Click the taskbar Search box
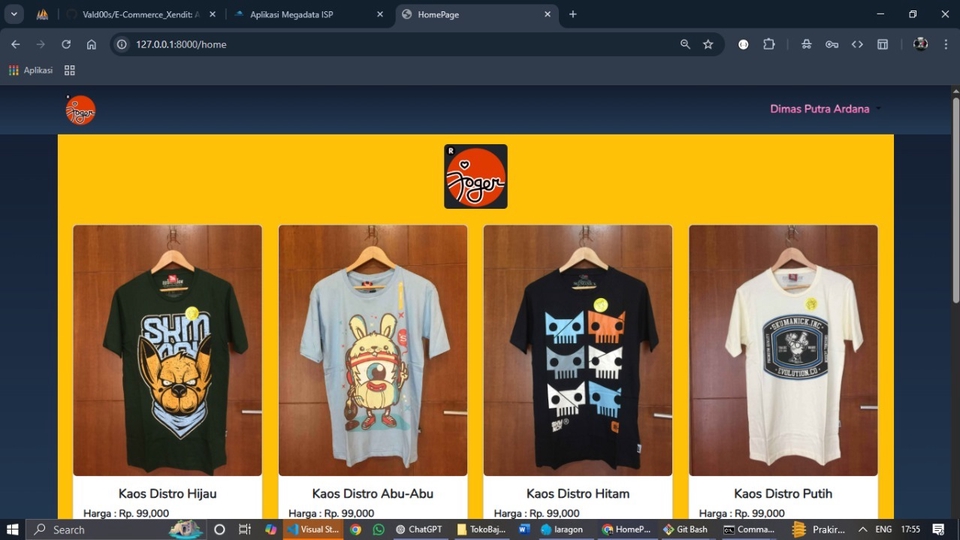The width and height of the screenshot is (960, 540). (x=116, y=530)
